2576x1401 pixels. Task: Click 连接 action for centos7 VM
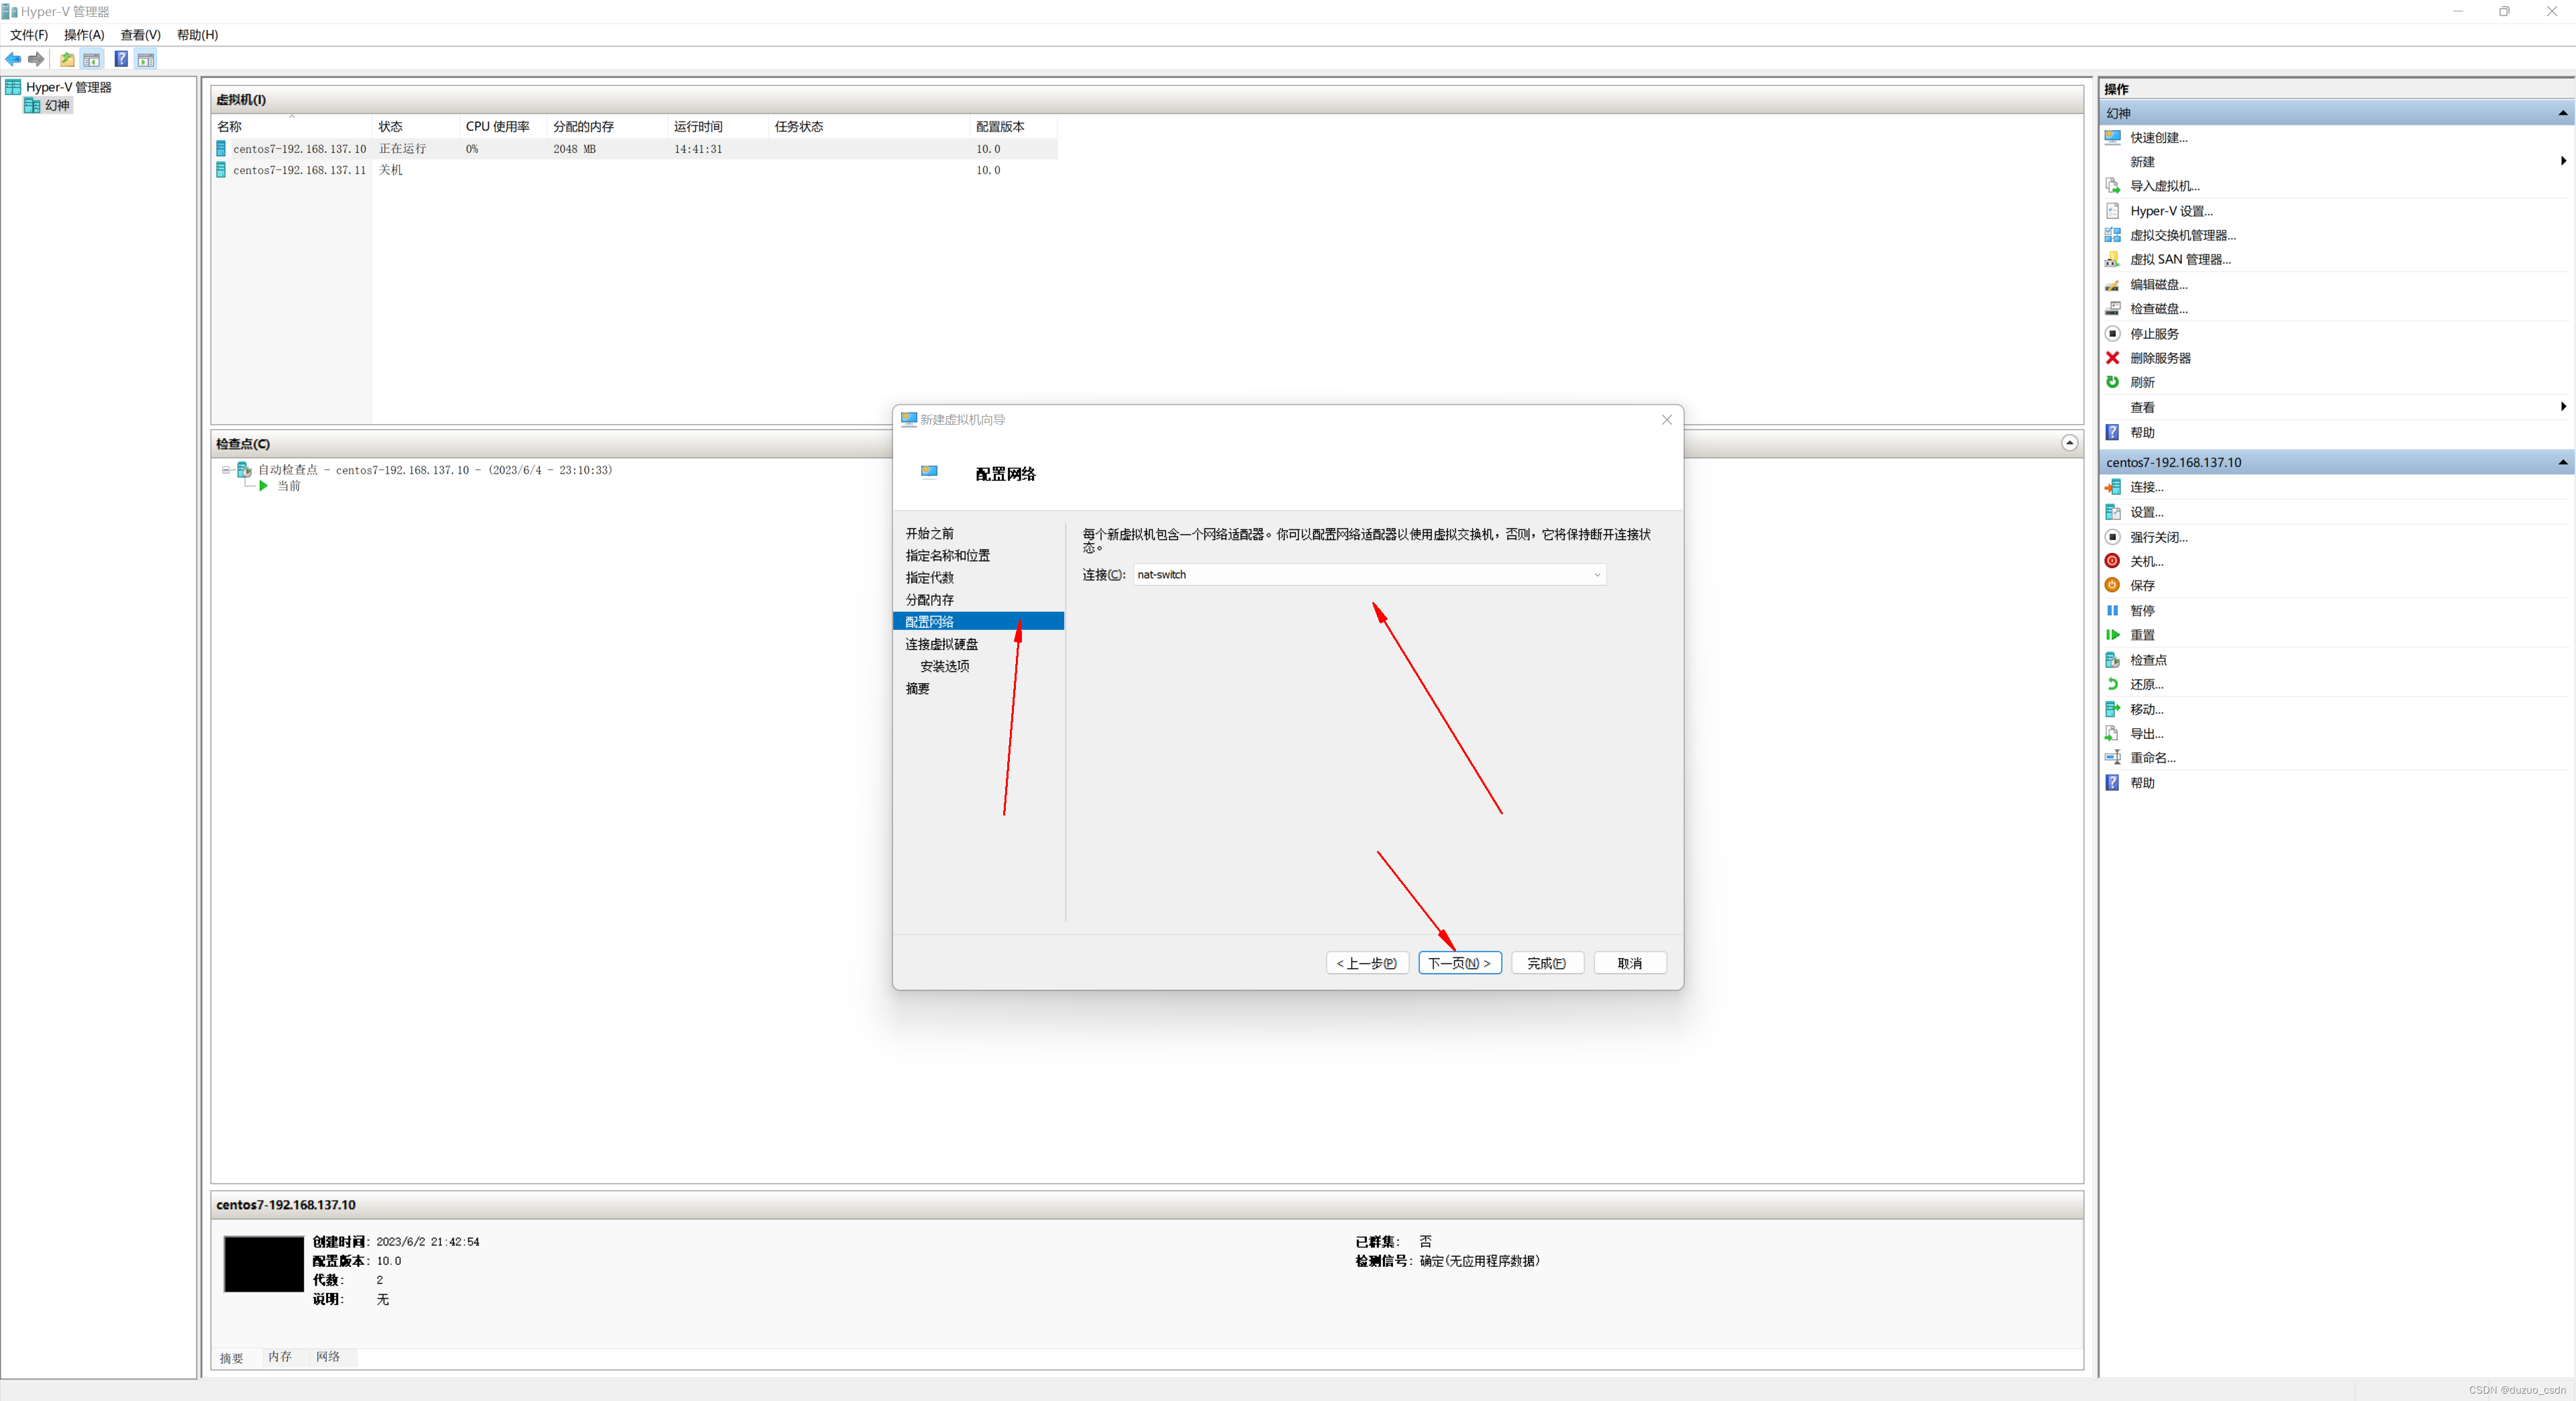2146,487
